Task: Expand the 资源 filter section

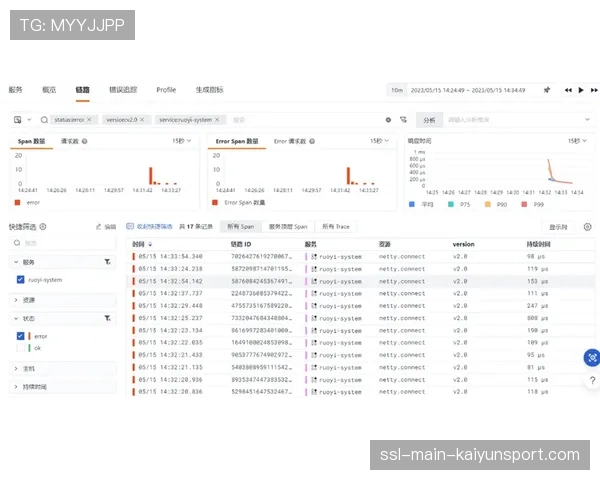Action: coord(14,299)
